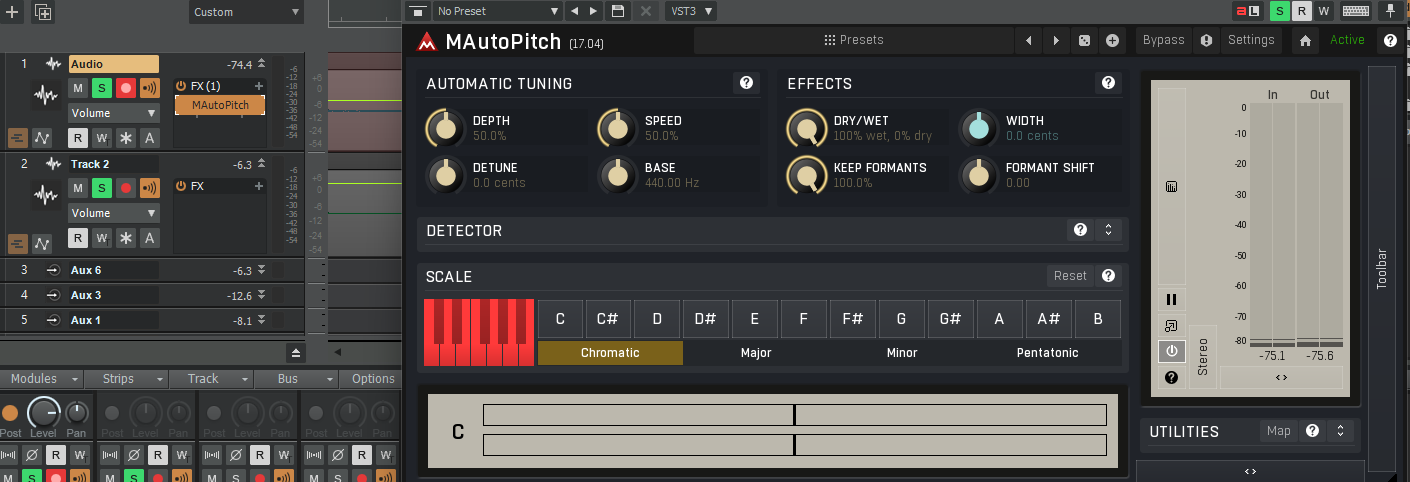Toggle write automation on Audio track
This screenshot has height=482, width=1410.
102,138
